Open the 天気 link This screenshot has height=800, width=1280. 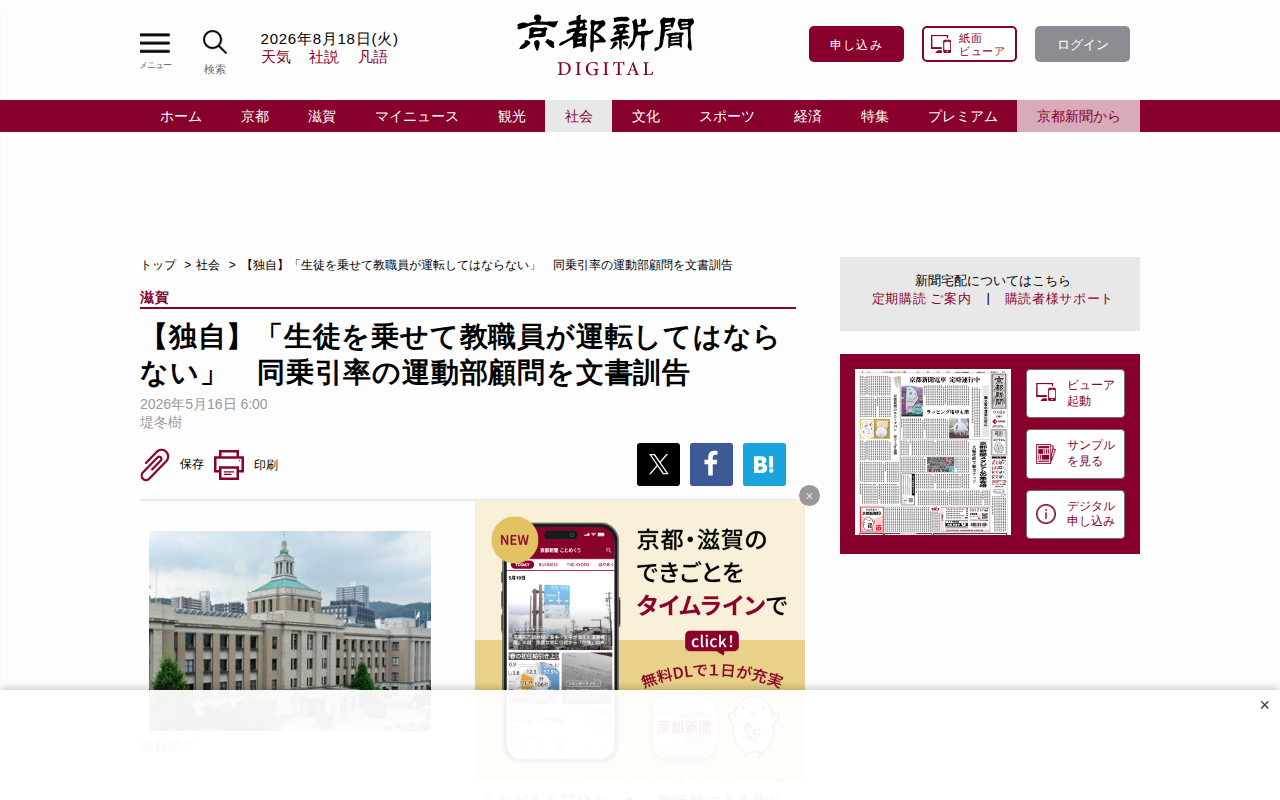276,57
